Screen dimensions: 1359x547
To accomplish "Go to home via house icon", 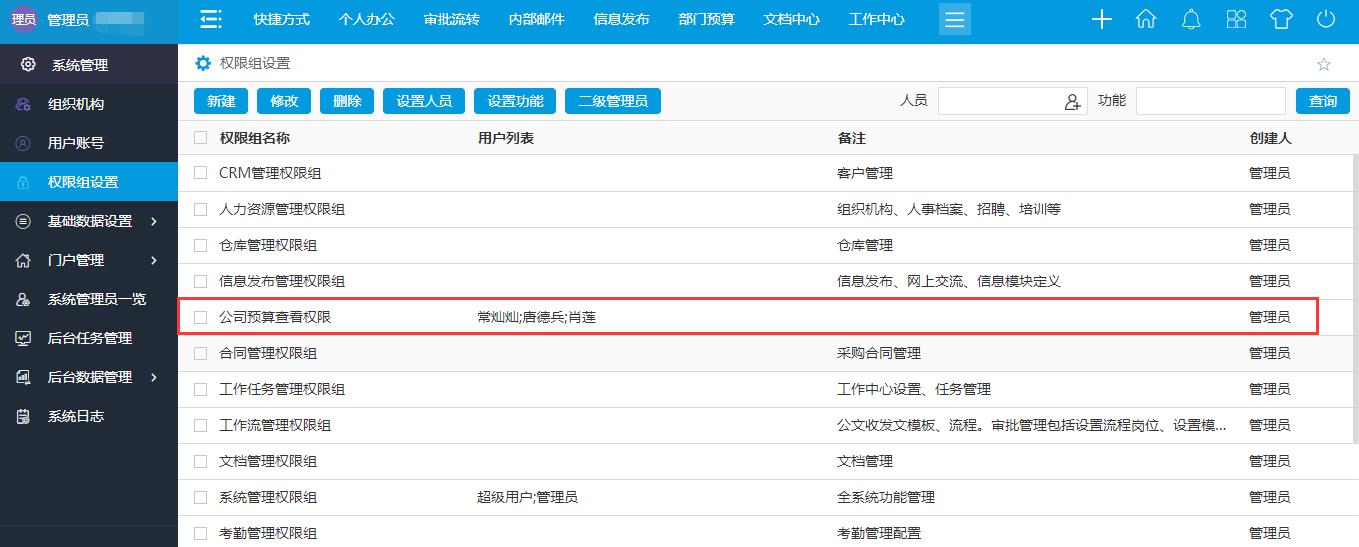I will 1146,20.
